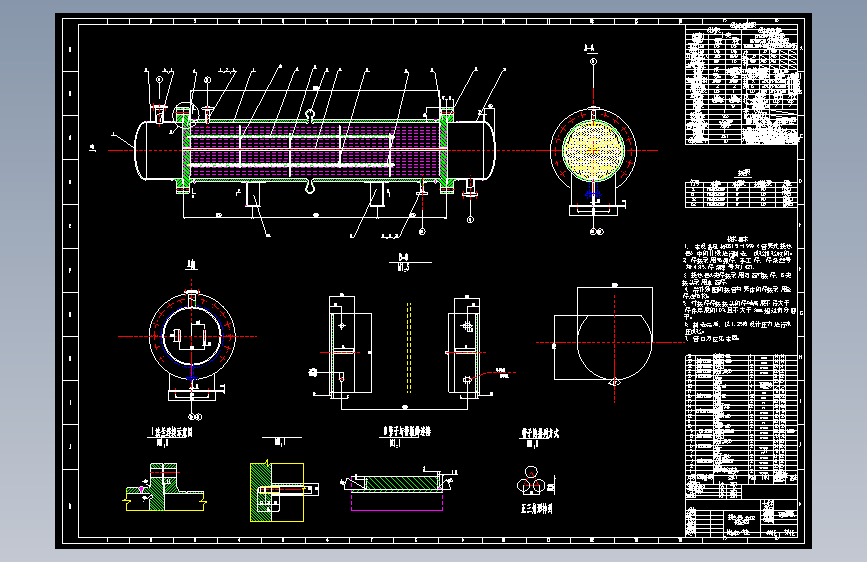Click the dished head outline view

pyautogui.click(x=603, y=335)
